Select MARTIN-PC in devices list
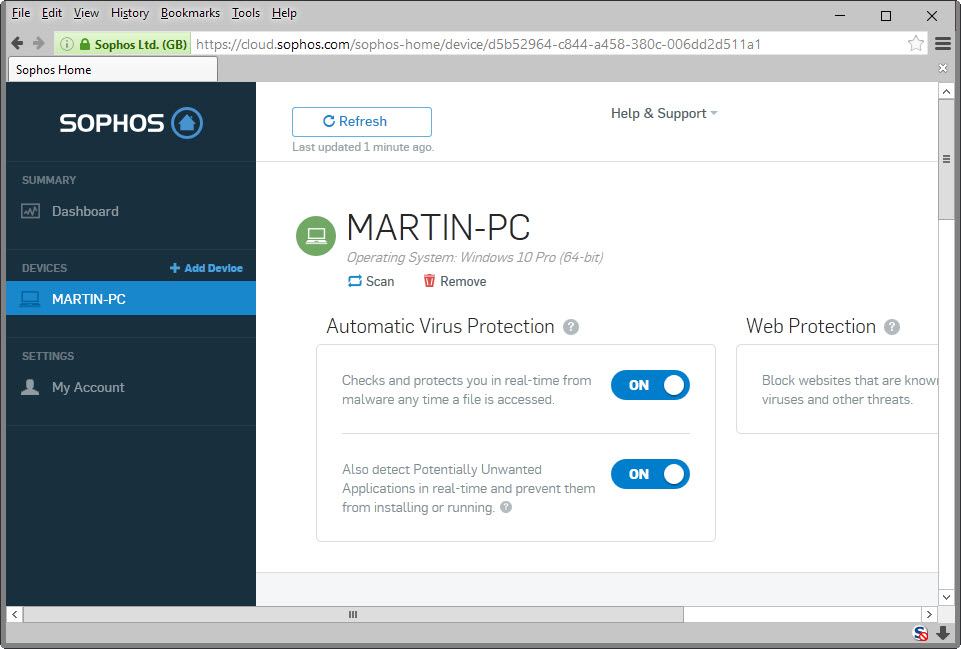The width and height of the screenshot is (961, 649). pos(131,298)
